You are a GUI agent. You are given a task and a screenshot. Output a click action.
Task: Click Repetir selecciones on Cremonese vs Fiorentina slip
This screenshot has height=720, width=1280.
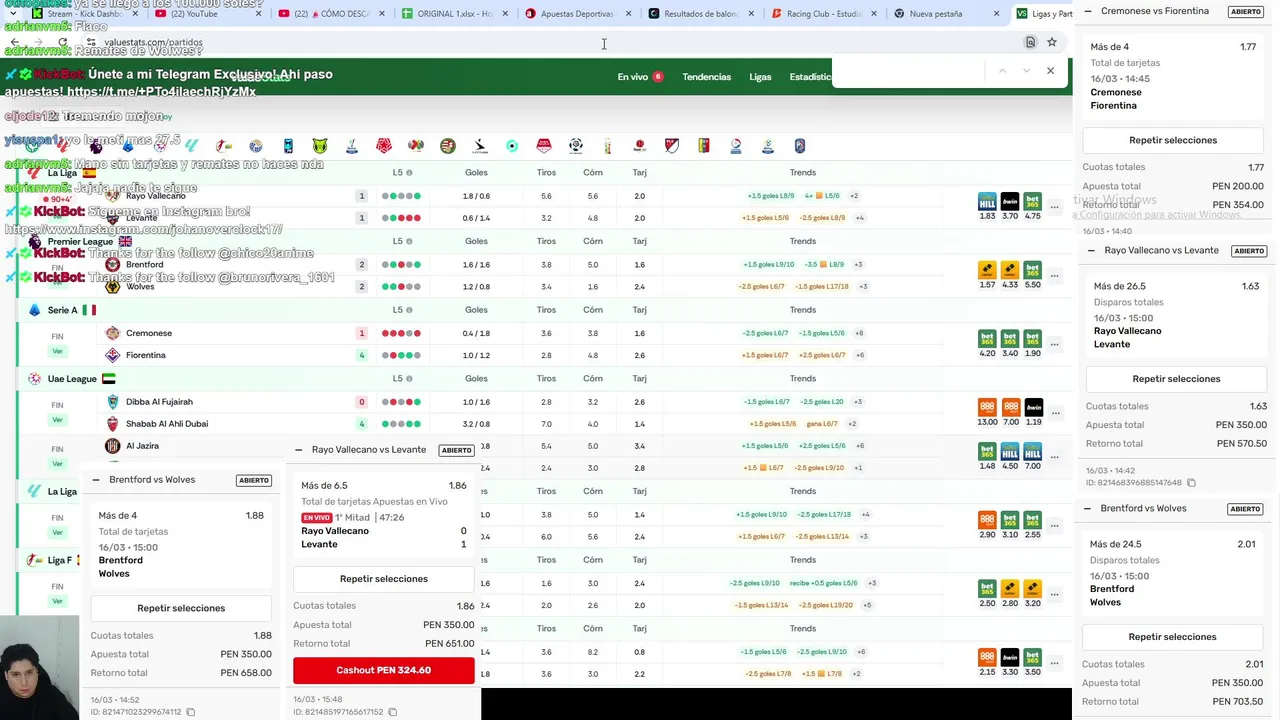(x=1173, y=140)
